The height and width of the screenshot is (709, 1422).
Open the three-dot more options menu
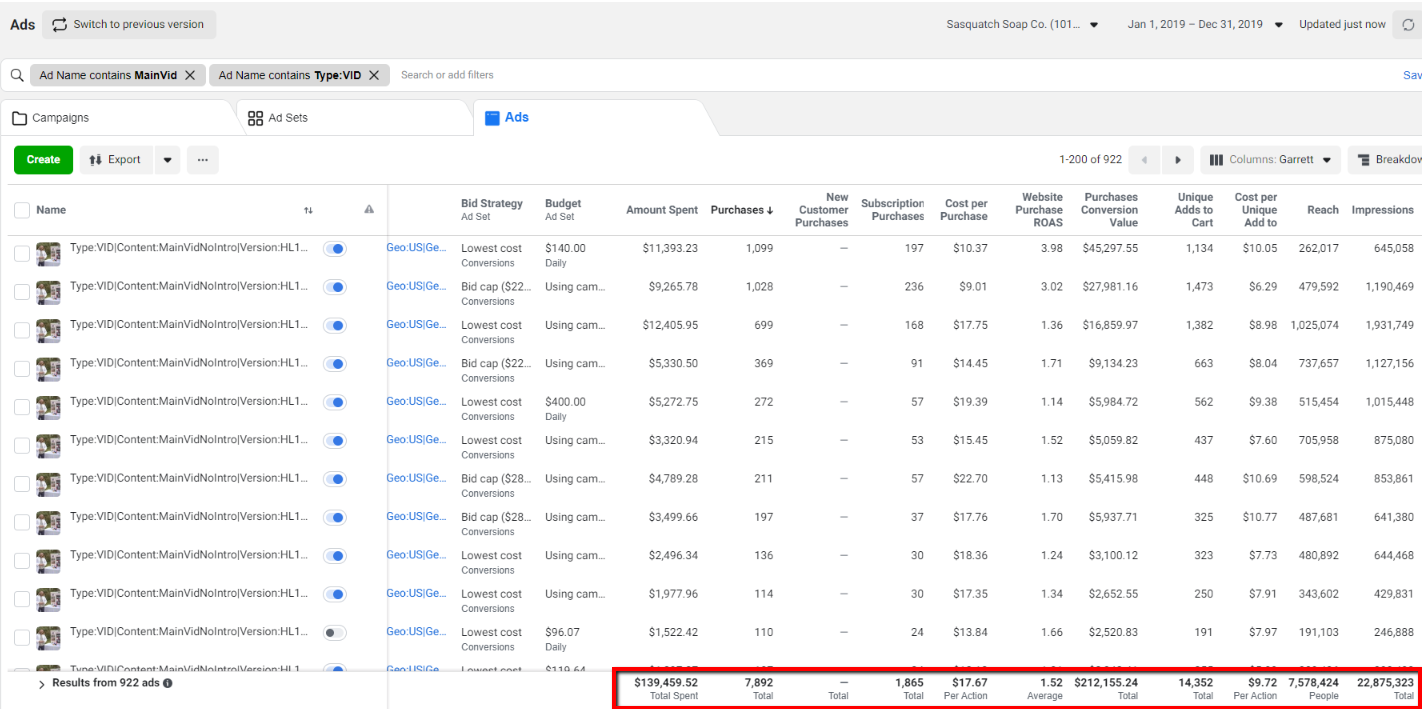(x=202, y=160)
